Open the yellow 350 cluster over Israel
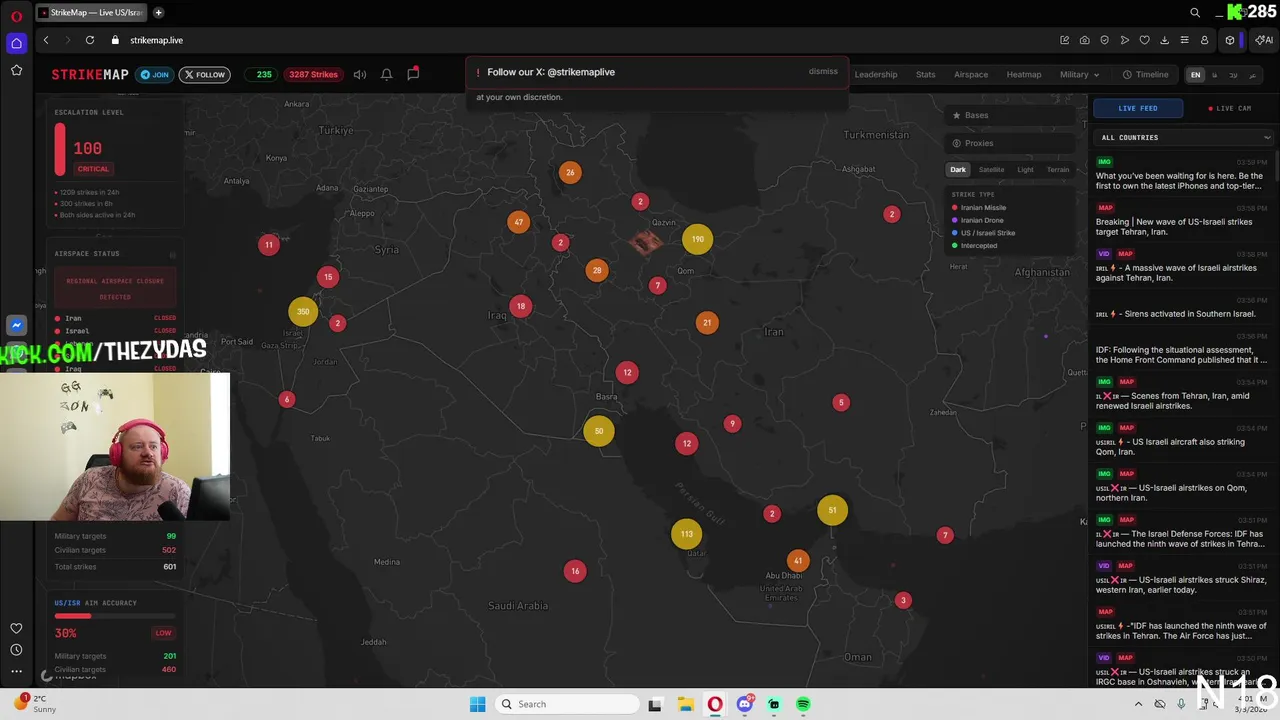 (303, 311)
